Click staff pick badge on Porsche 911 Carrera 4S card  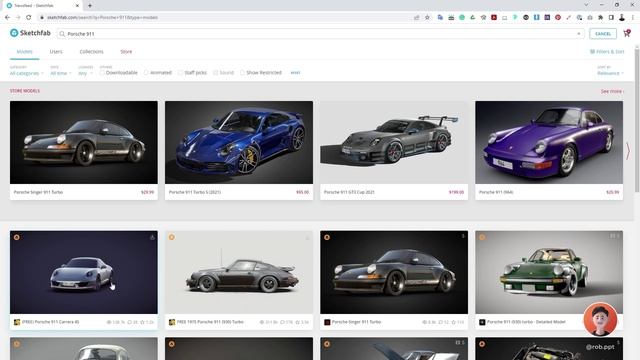pyautogui.click(x=17, y=237)
